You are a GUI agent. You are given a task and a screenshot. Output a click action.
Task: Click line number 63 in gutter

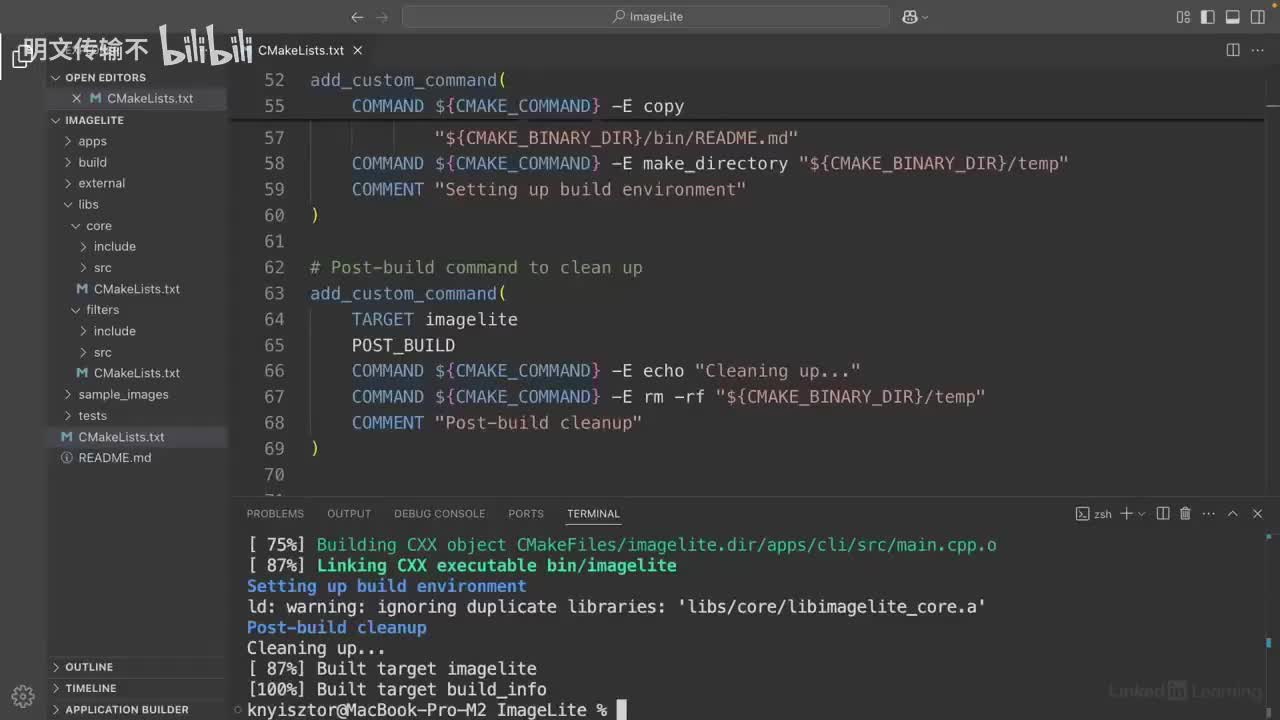[274, 294]
